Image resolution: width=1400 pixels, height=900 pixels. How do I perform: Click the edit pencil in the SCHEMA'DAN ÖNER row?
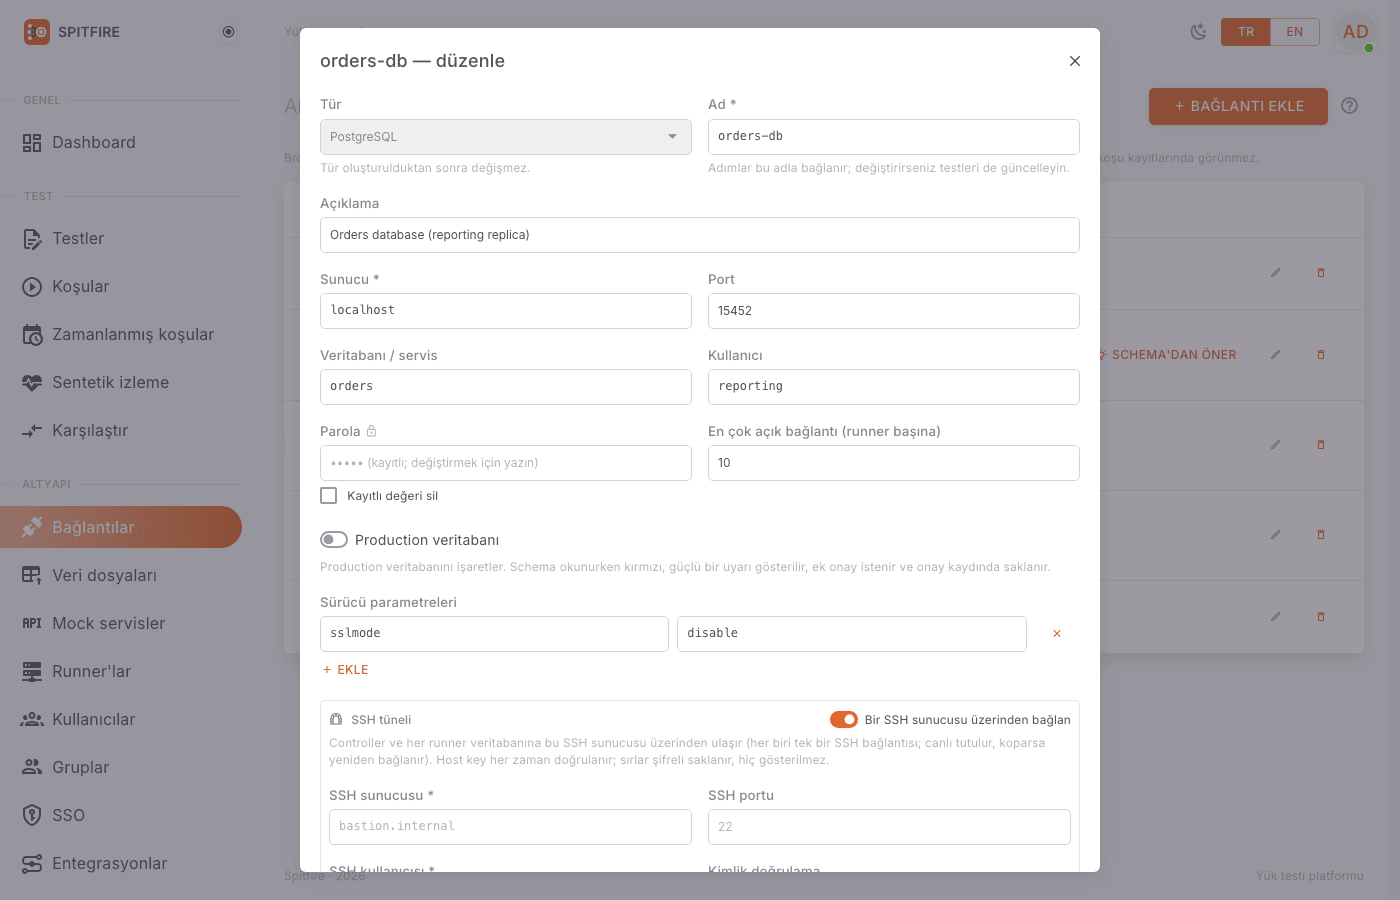tap(1275, 355)
